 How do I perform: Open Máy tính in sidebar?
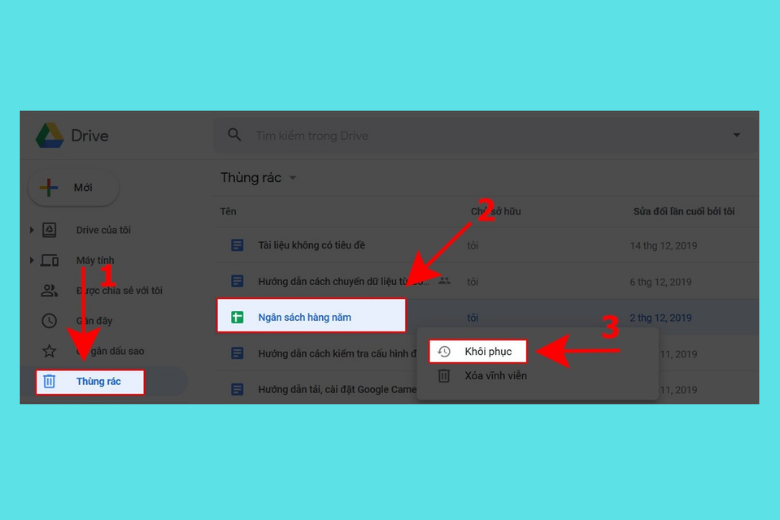pos(95,260)
